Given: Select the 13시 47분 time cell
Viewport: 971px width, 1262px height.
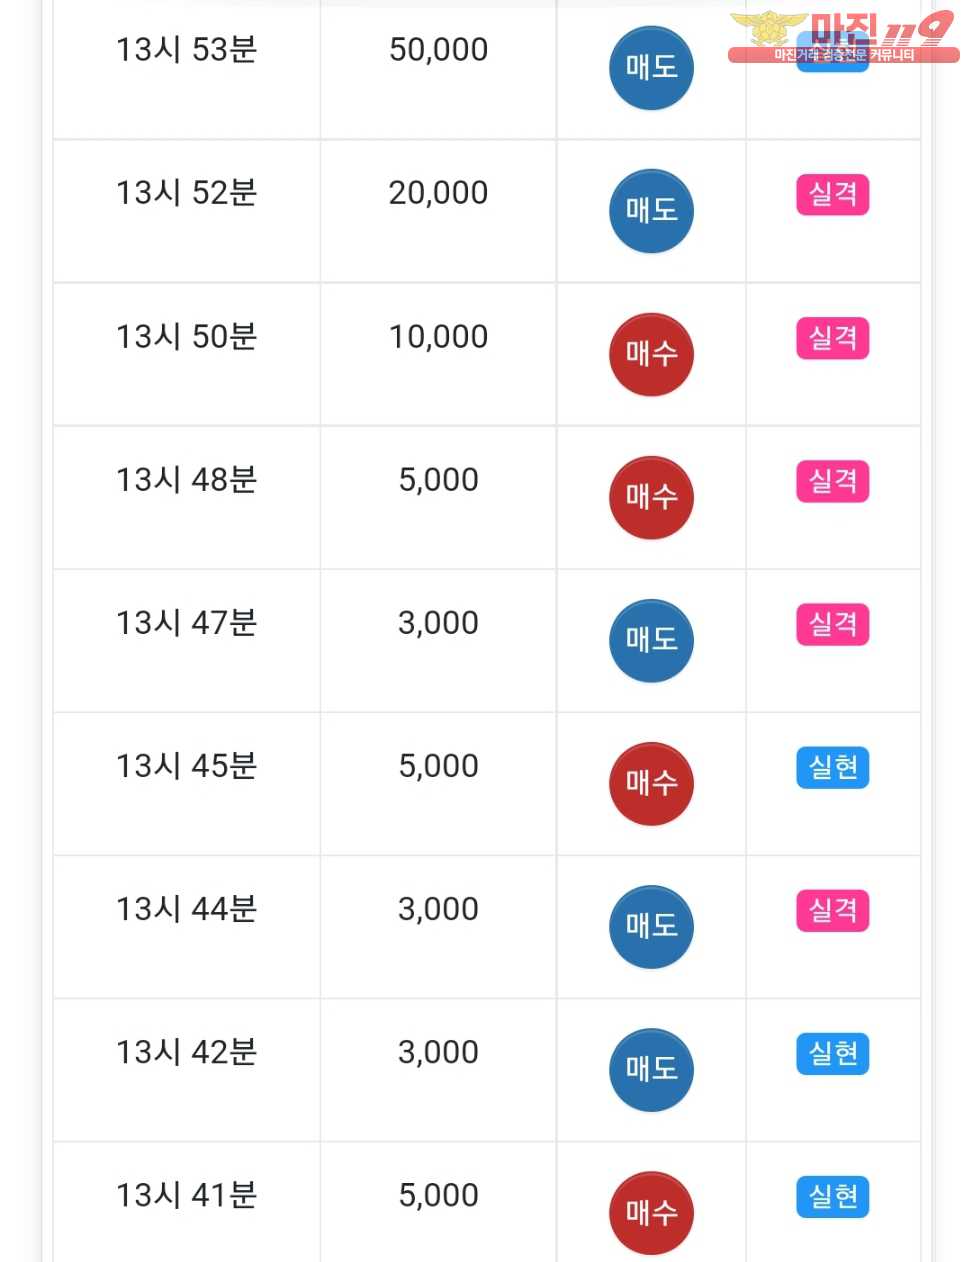Looking at the screenshot, I should [x=186, y=623].
